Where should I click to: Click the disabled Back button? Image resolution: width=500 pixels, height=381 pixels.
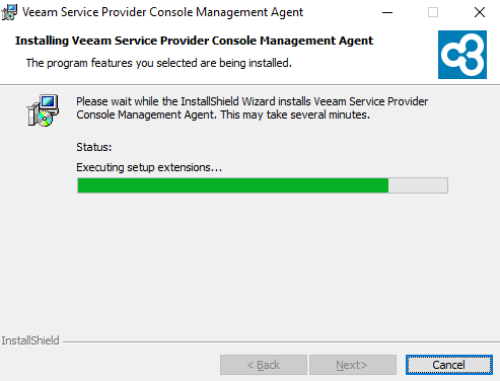(263, 365)
